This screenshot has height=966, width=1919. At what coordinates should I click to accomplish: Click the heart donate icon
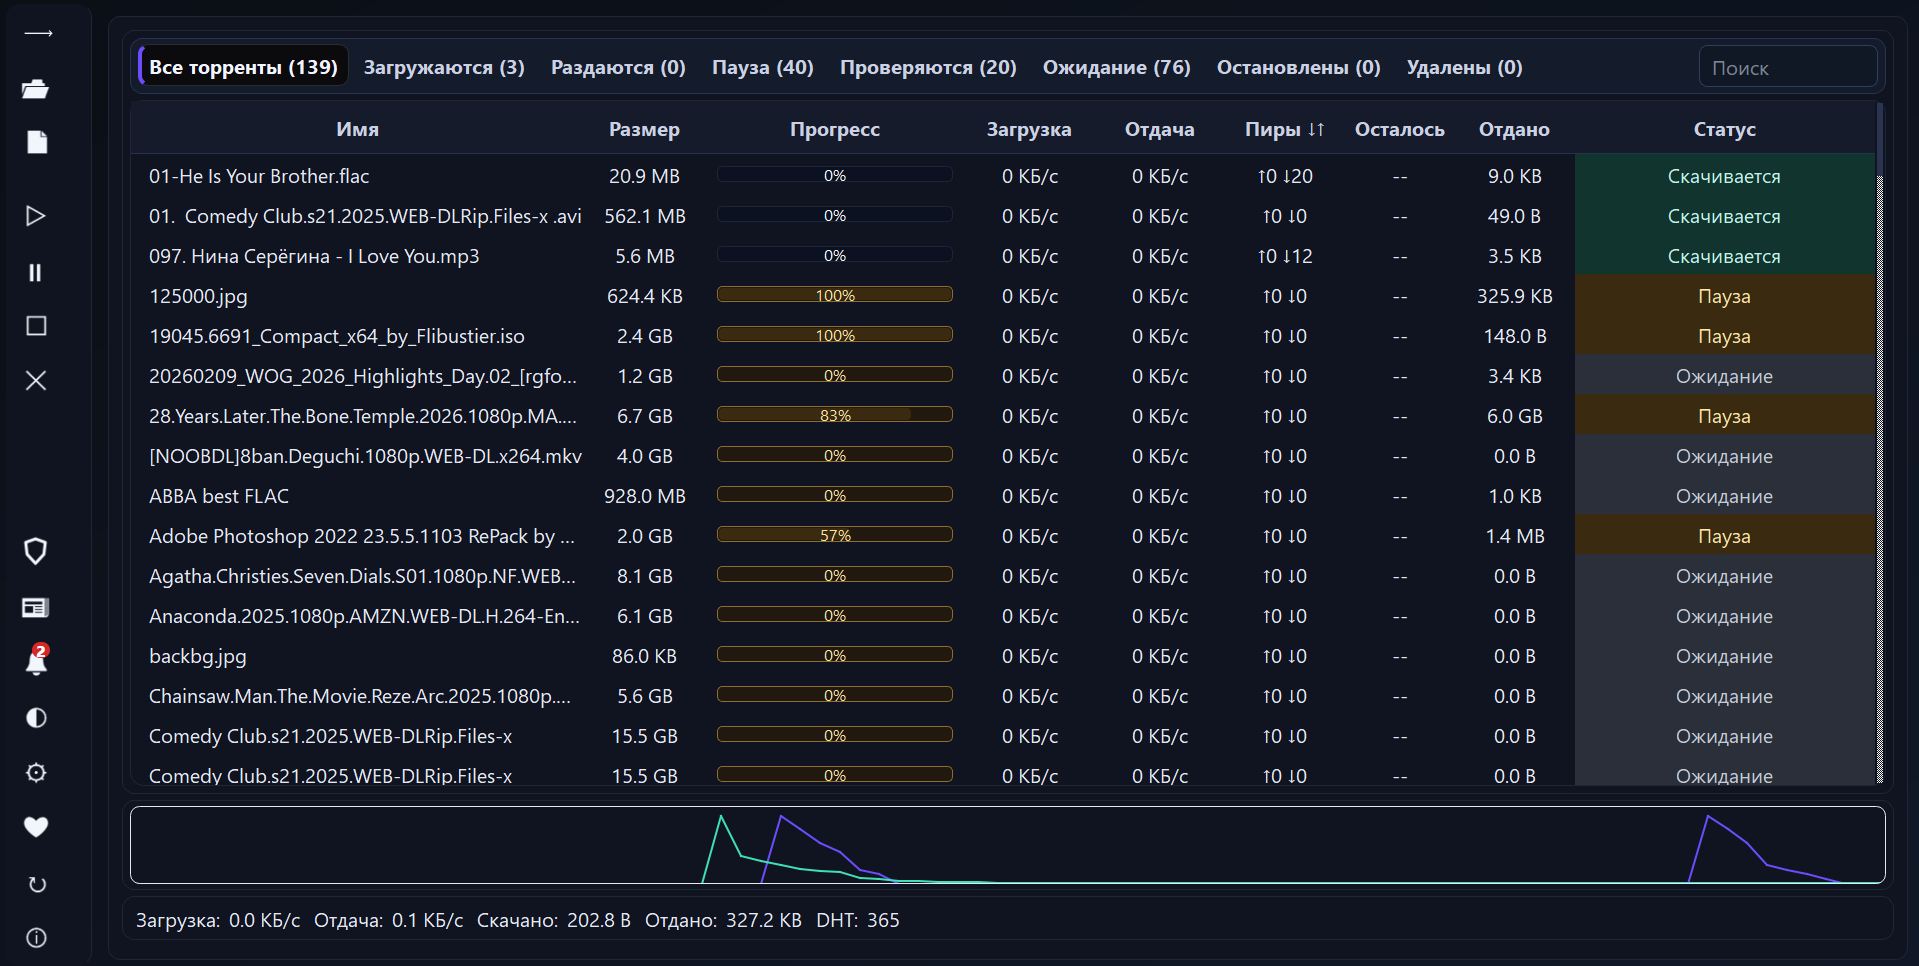point(36,827)
